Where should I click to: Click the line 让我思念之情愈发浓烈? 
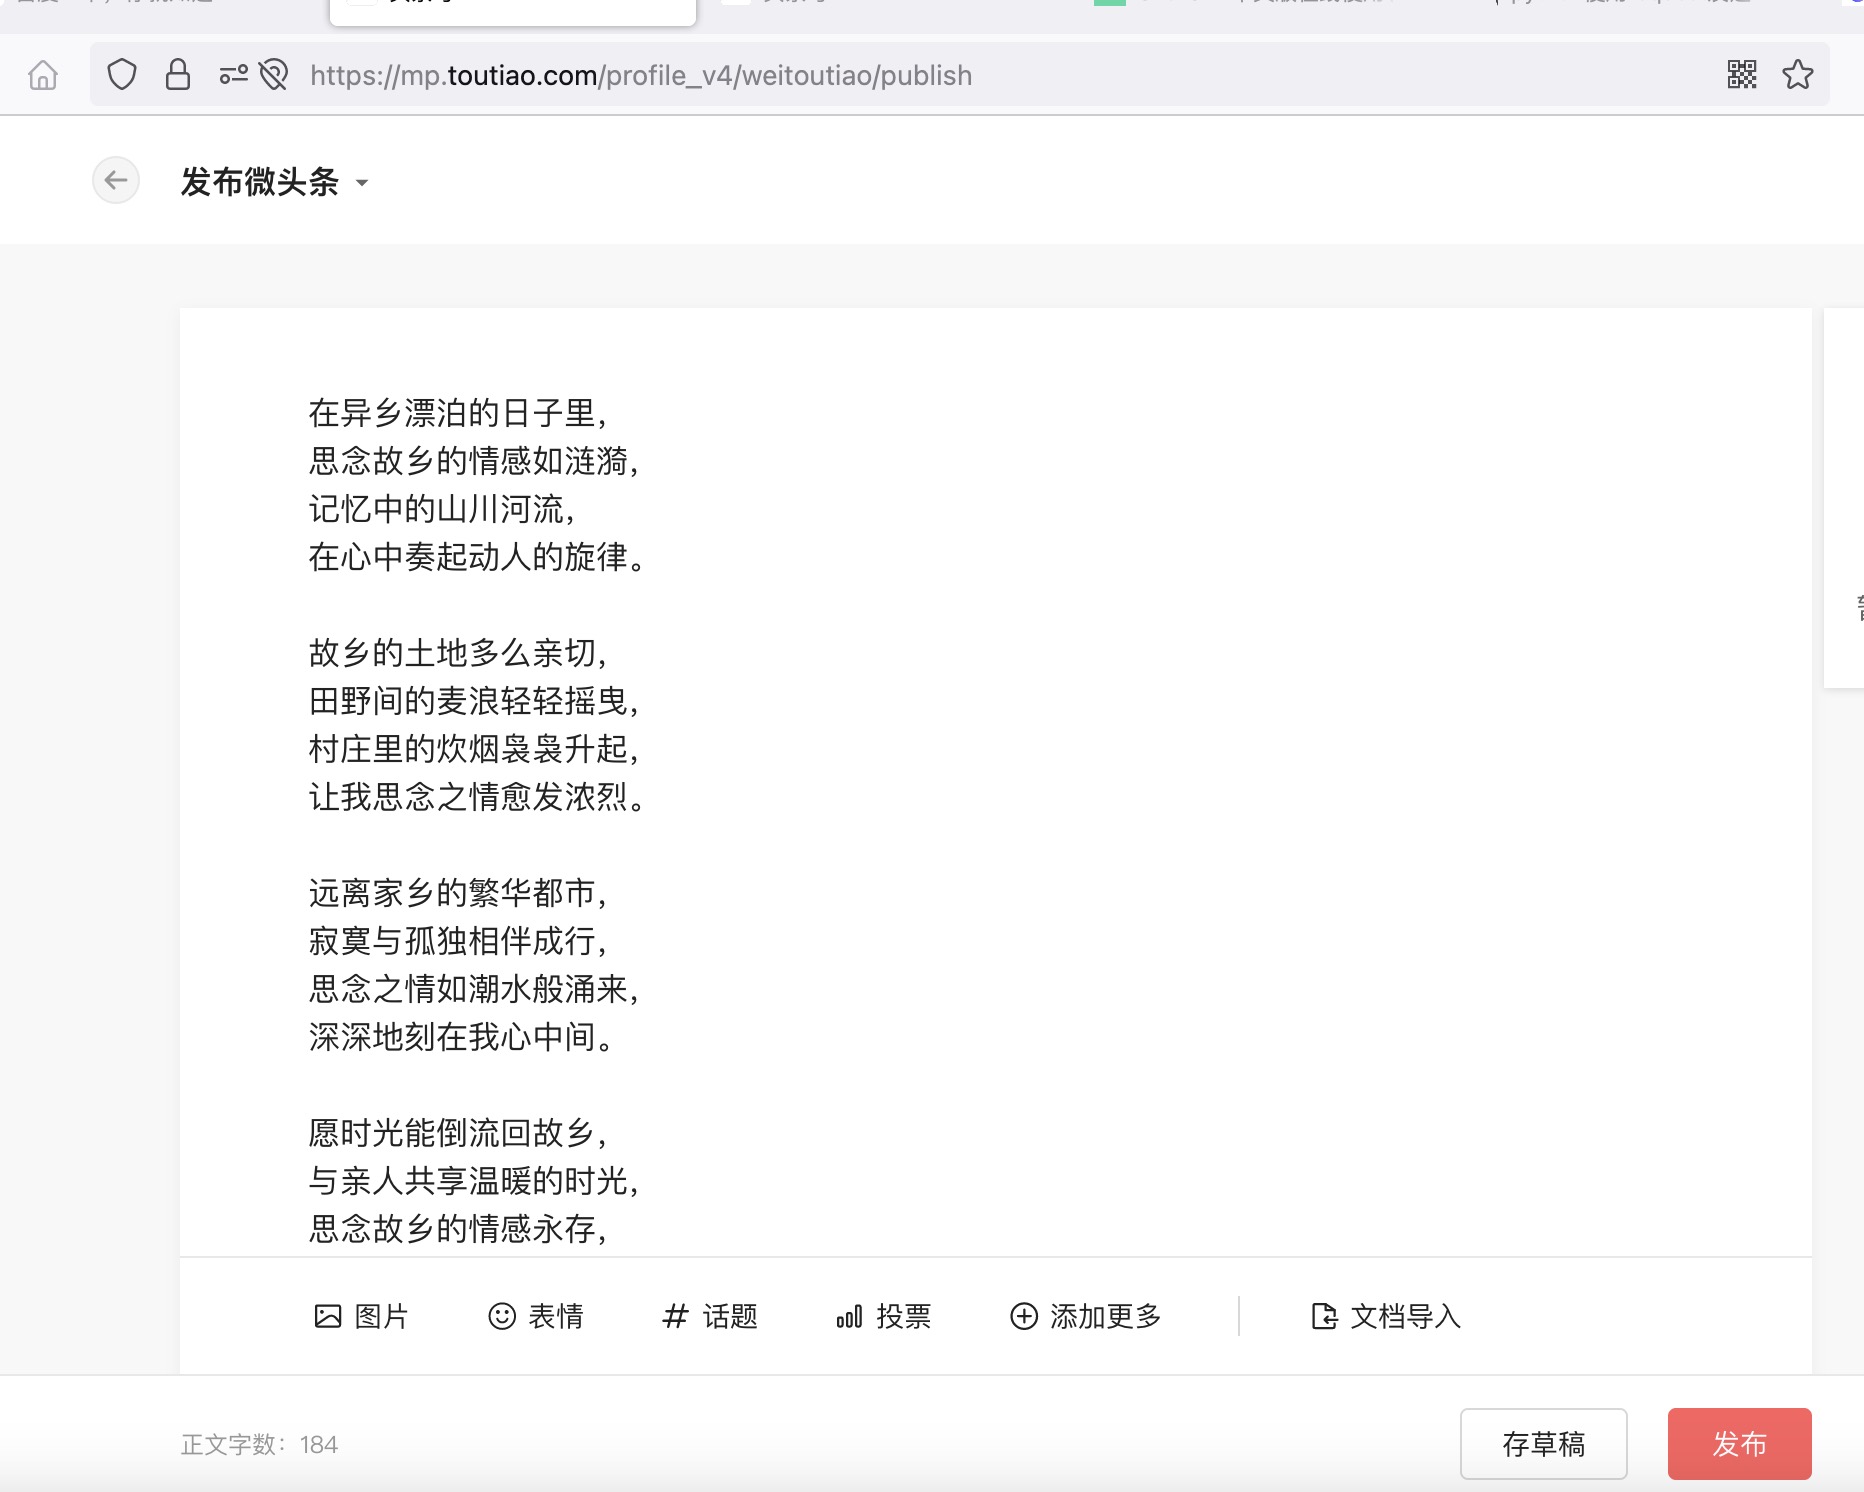[478, 797]
